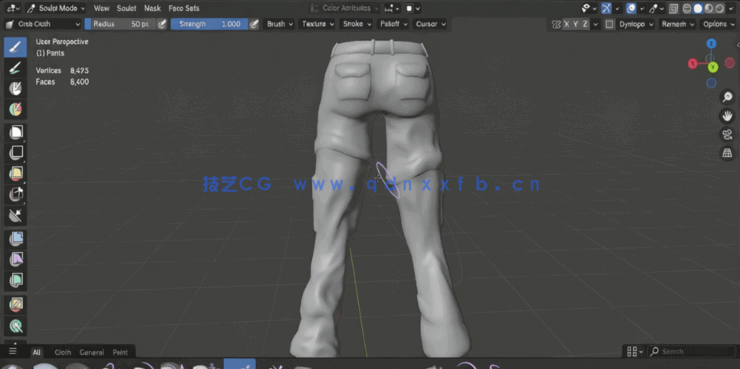Viewport: 740px width, 369px height.
Task: Switch perspective/orthographic grid icon
Action: coord(727,153)
